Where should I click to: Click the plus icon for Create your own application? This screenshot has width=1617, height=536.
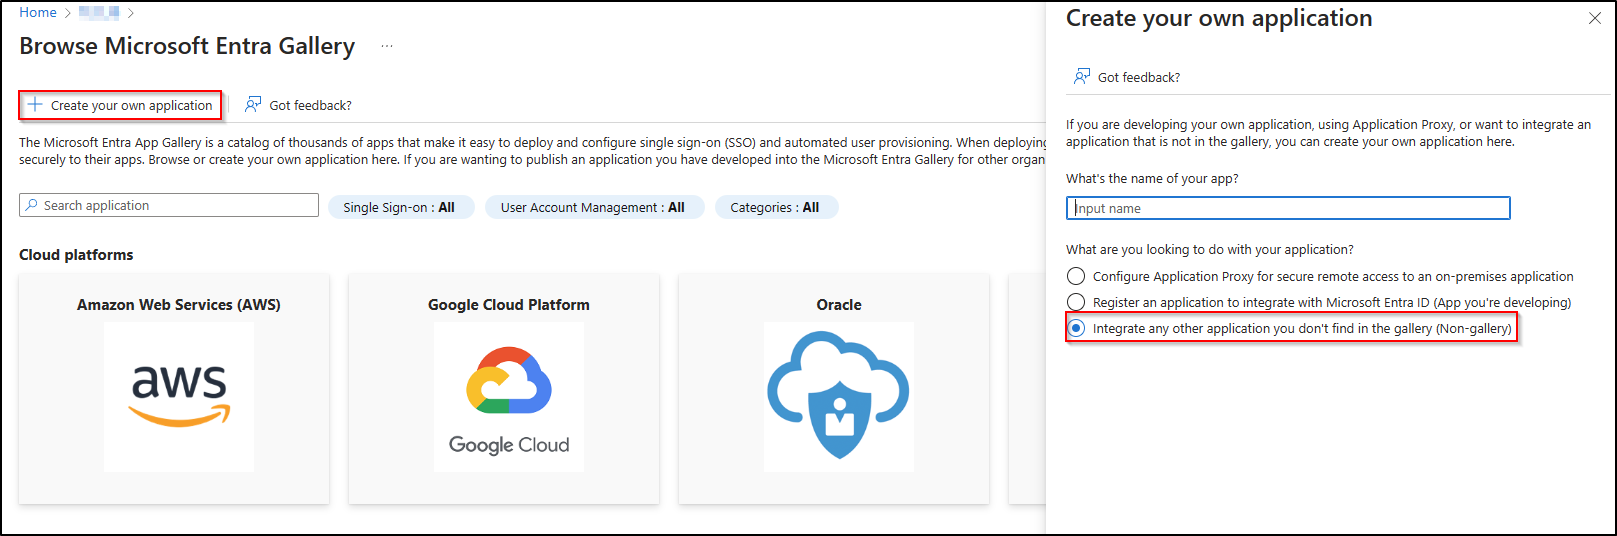[35, 105]
